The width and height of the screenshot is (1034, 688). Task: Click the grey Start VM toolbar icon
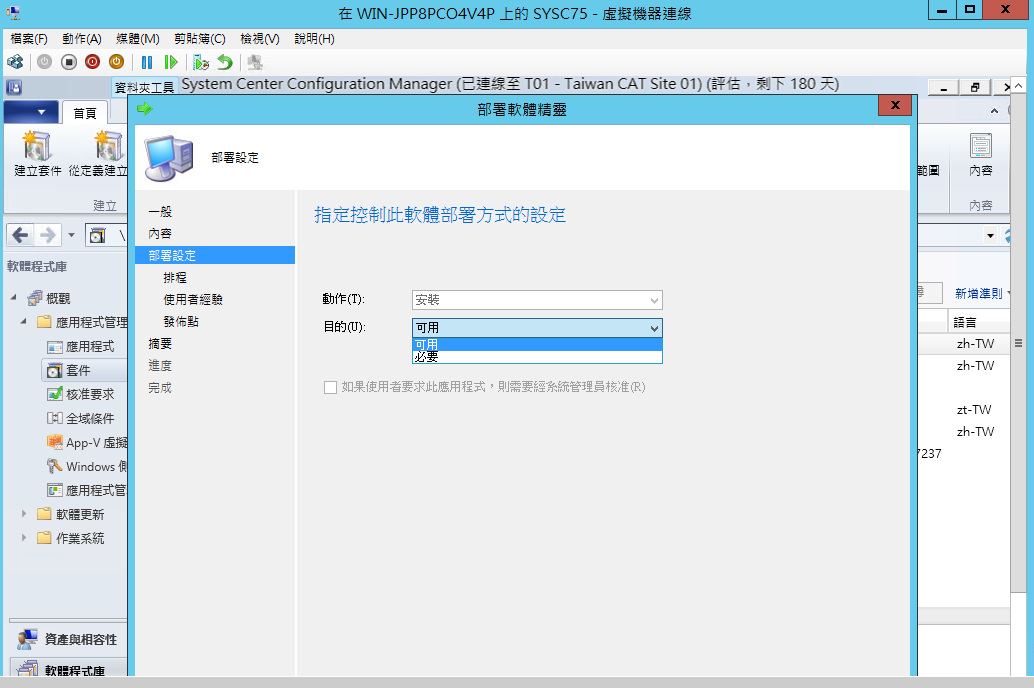tap(44, 62)
